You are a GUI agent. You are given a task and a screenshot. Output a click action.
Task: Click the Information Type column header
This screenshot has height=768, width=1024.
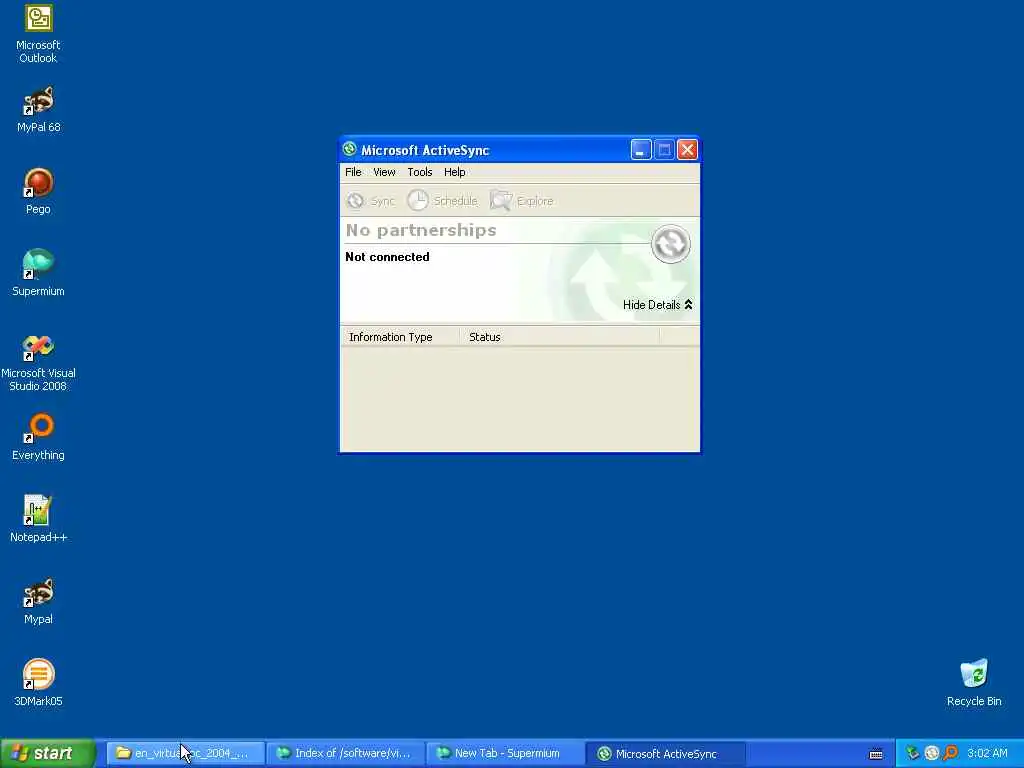400,337
